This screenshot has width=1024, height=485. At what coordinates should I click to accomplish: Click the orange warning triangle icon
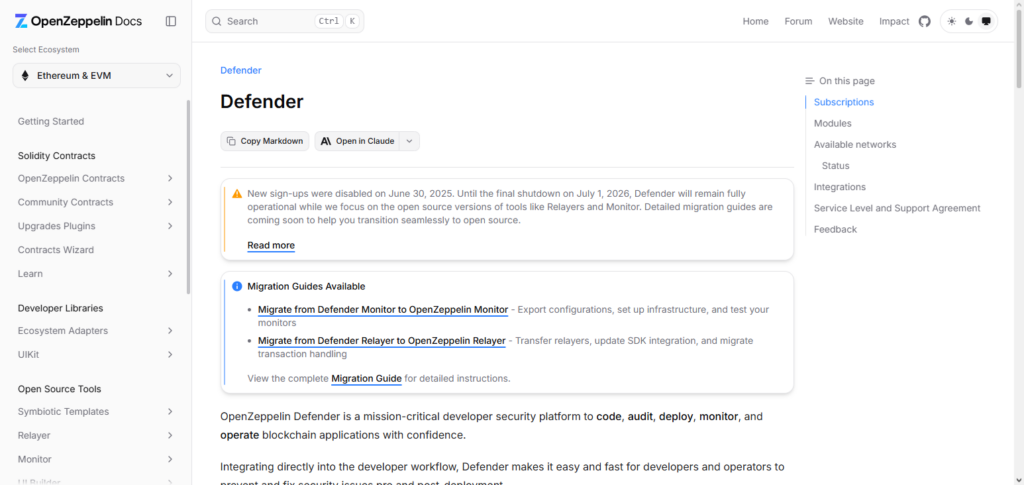pyautogui.click(x=237, y=194)
